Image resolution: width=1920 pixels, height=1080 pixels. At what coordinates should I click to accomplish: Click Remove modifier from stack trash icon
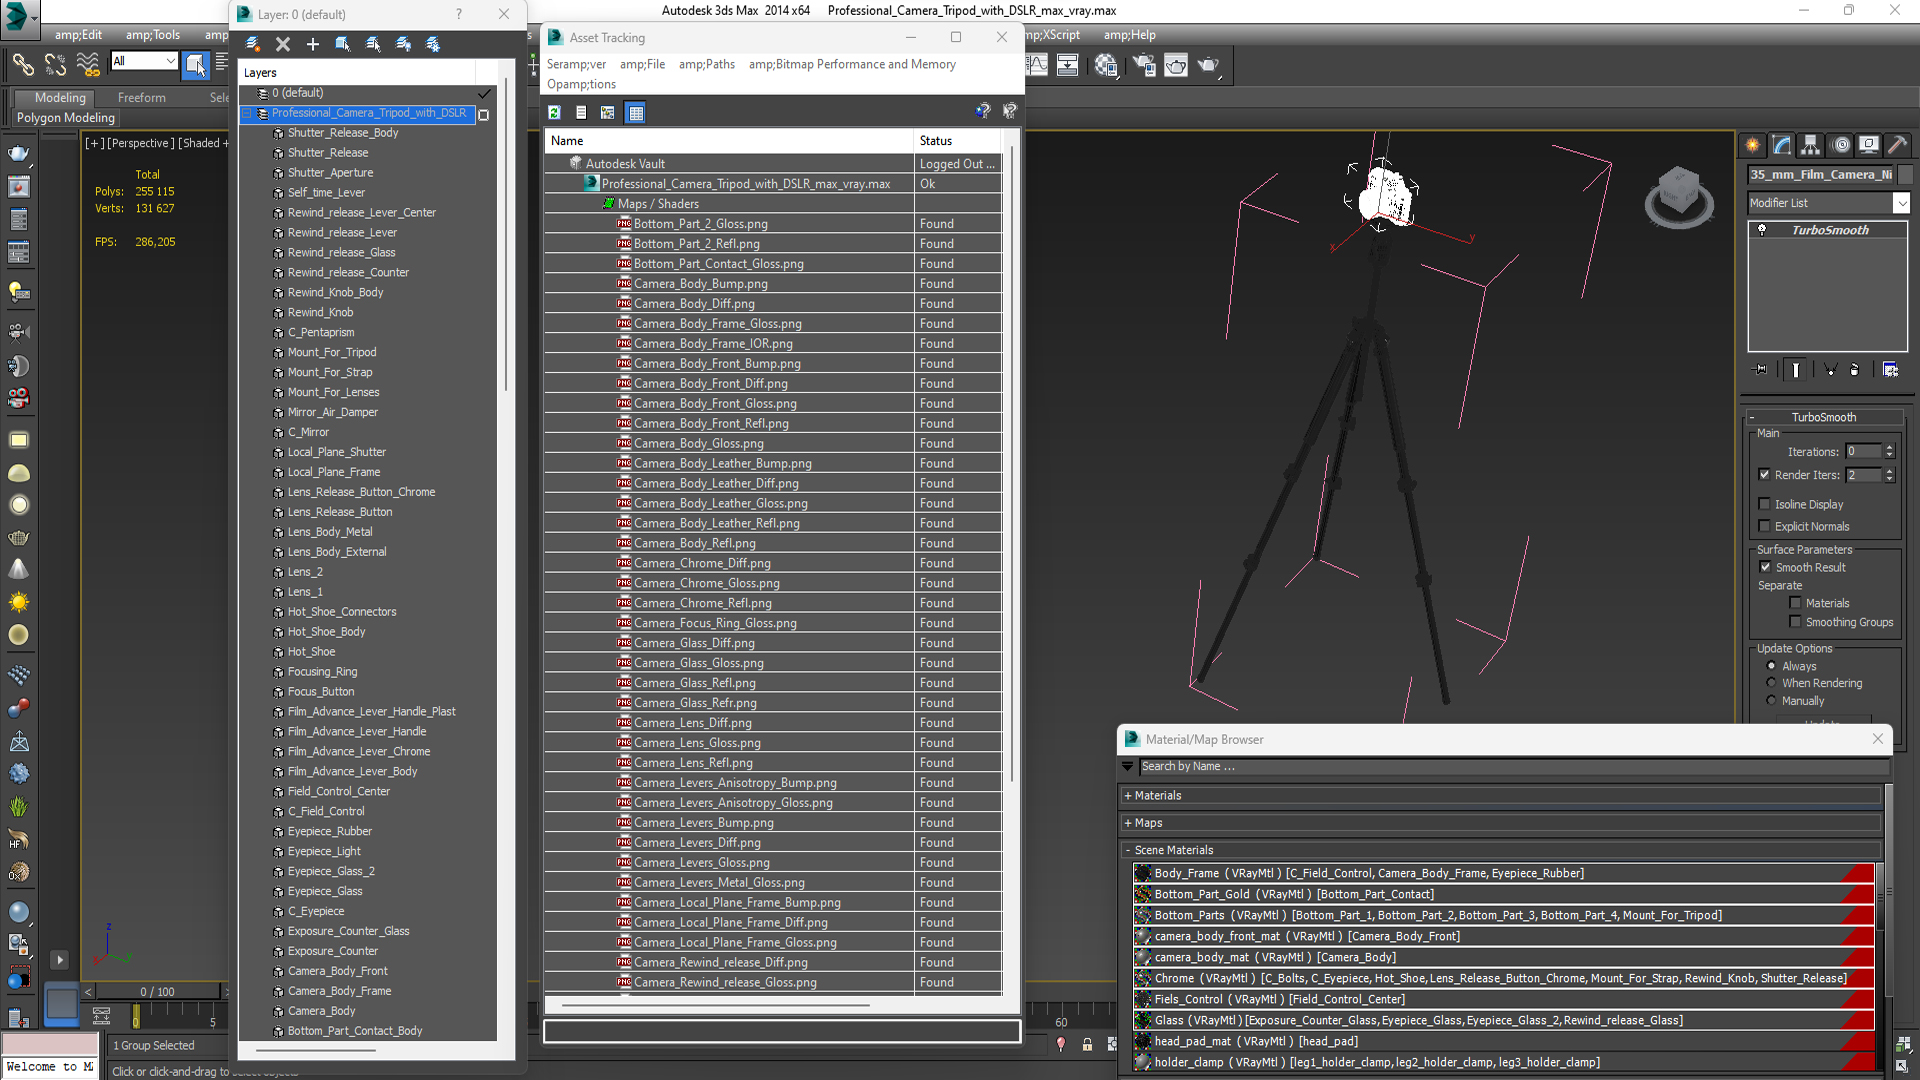click(1854, 370)
